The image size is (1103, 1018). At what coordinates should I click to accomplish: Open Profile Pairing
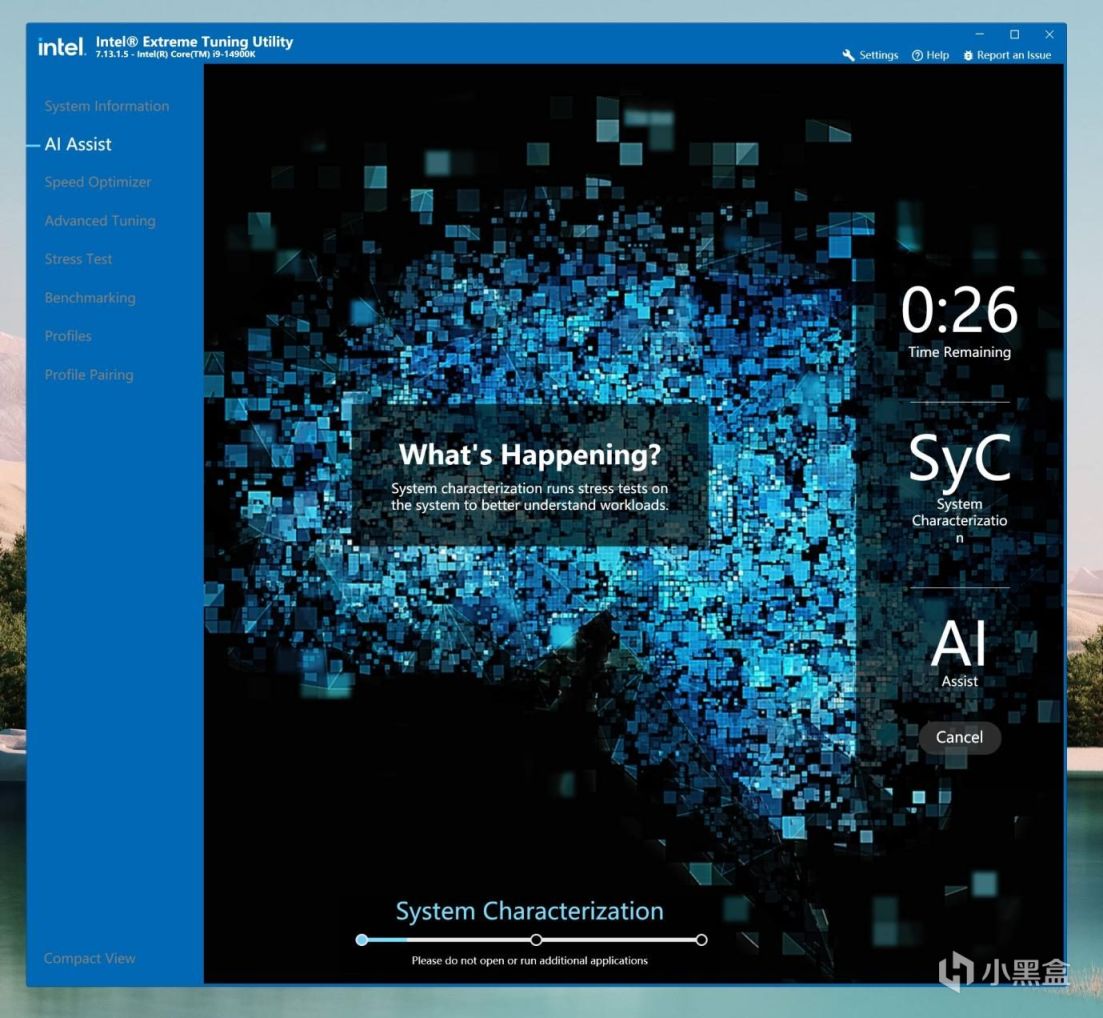pos(89,375)
